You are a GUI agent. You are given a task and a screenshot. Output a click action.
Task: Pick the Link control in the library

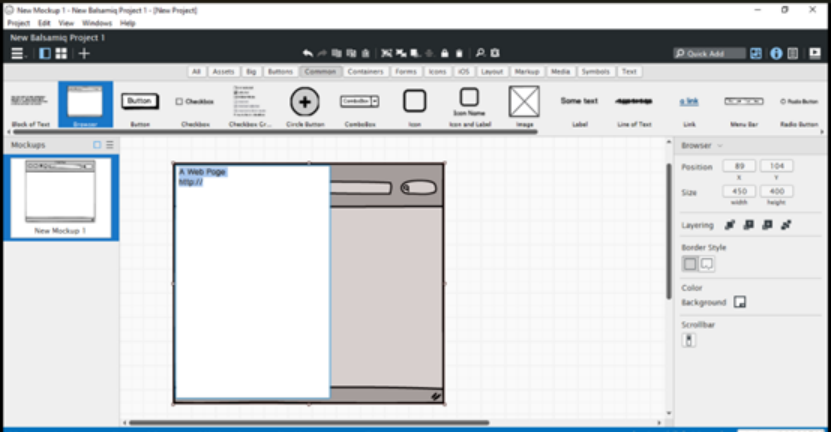click(x=689, y=105)
